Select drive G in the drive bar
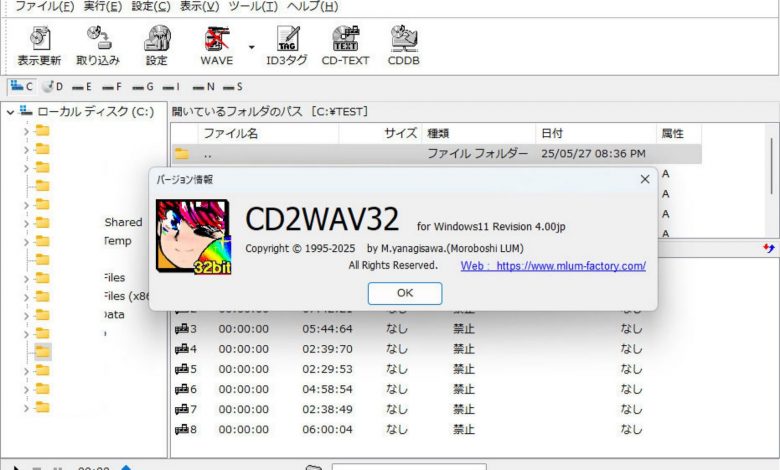The width and height of the screenshot is (780, 470). pos(143,87)
